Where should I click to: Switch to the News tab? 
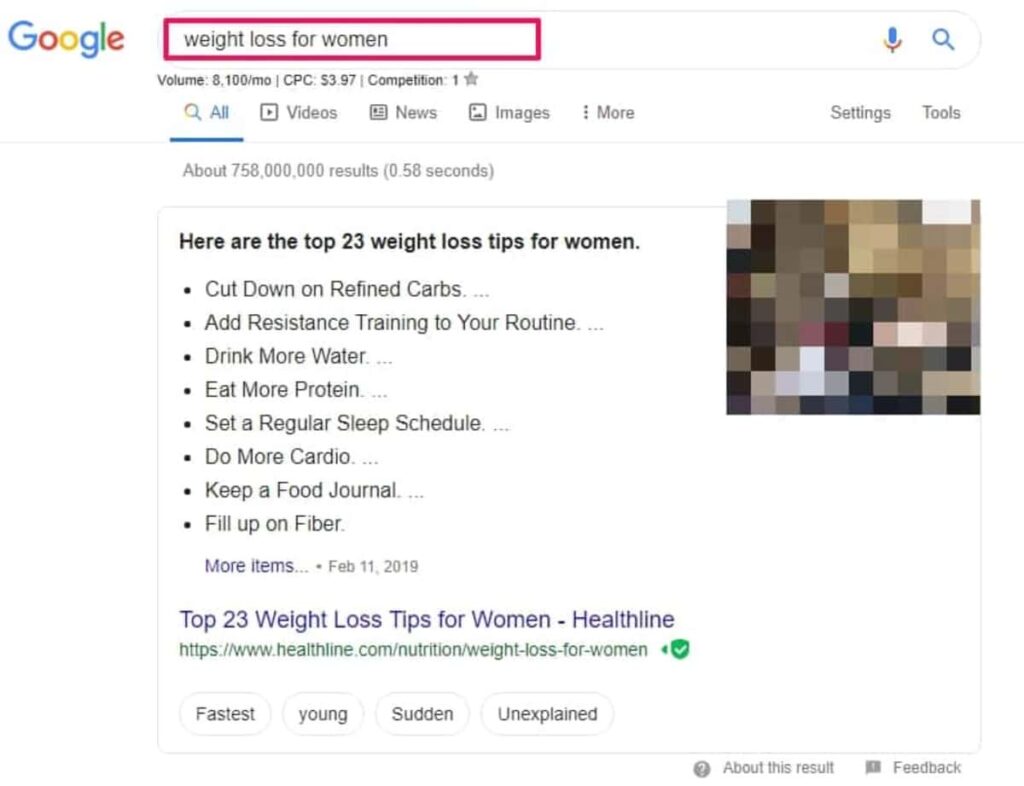coord(404,112)
